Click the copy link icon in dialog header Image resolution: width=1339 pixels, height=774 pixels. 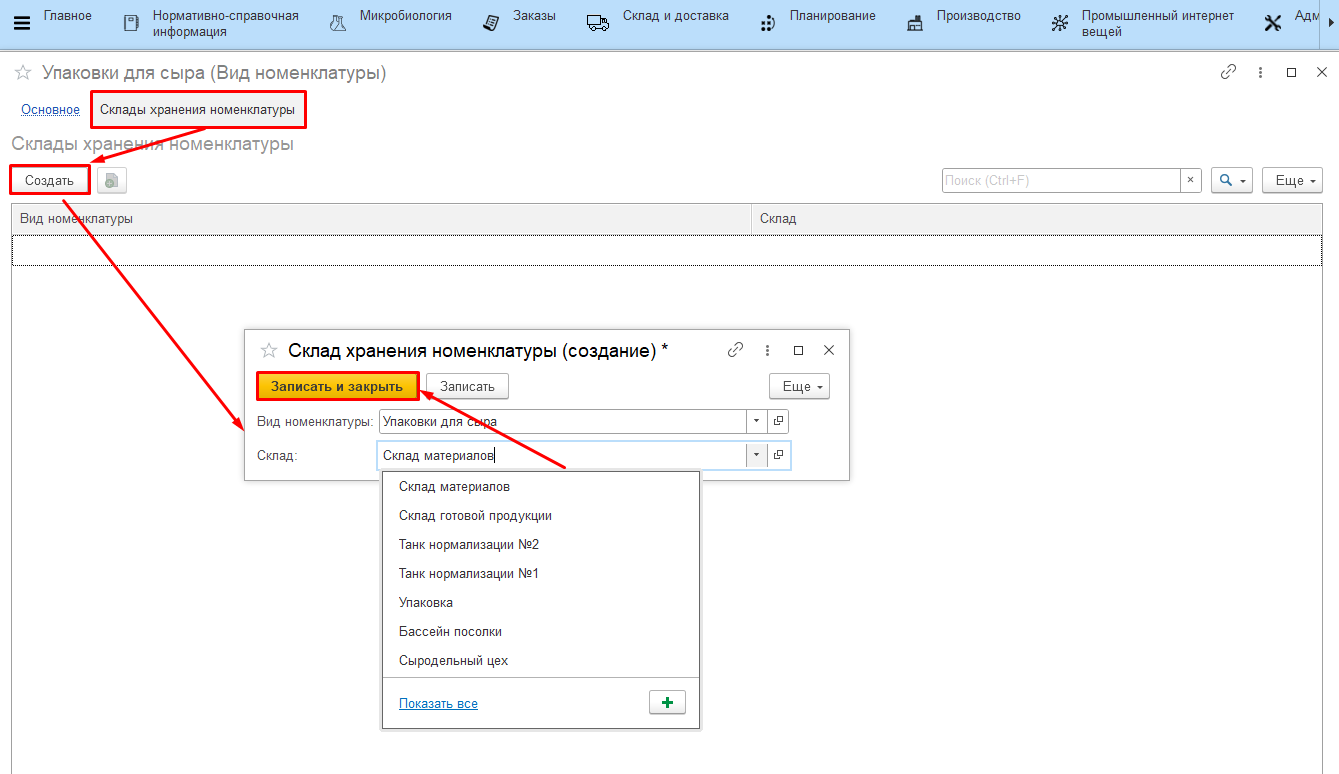[x=735, y=350]
